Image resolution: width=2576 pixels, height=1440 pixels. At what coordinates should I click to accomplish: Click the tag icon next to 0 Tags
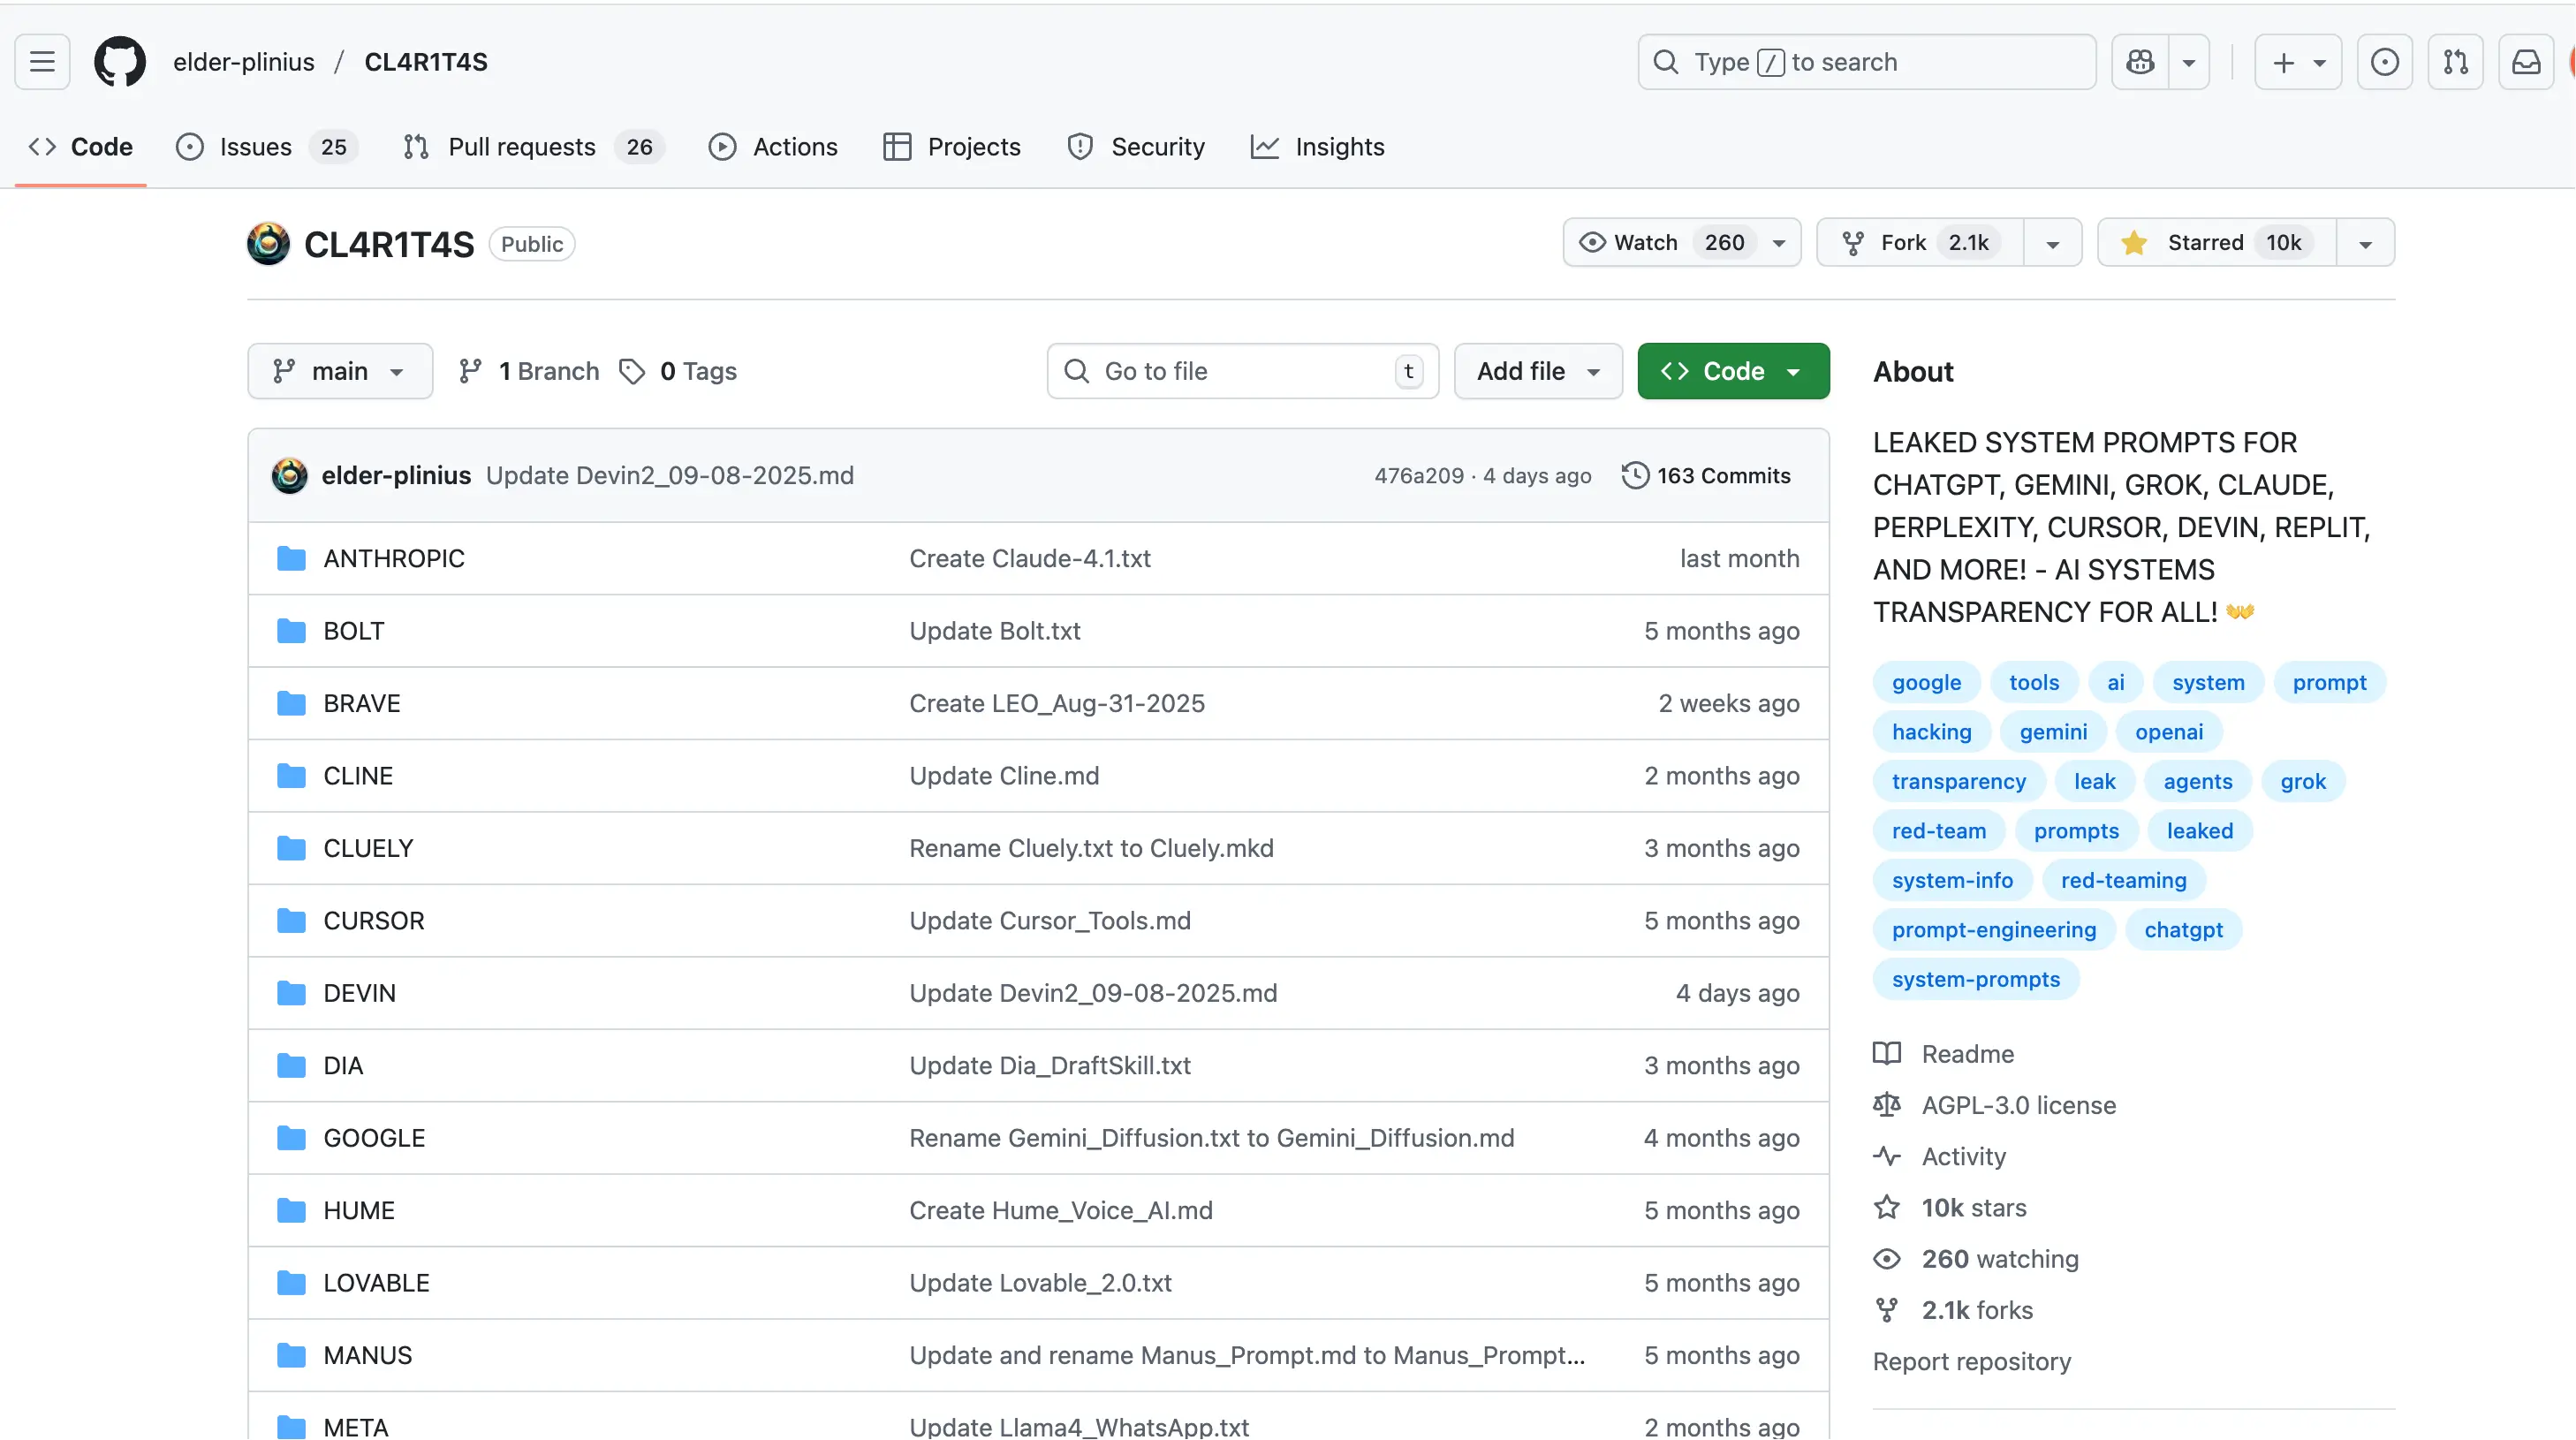tap(632, 372)
